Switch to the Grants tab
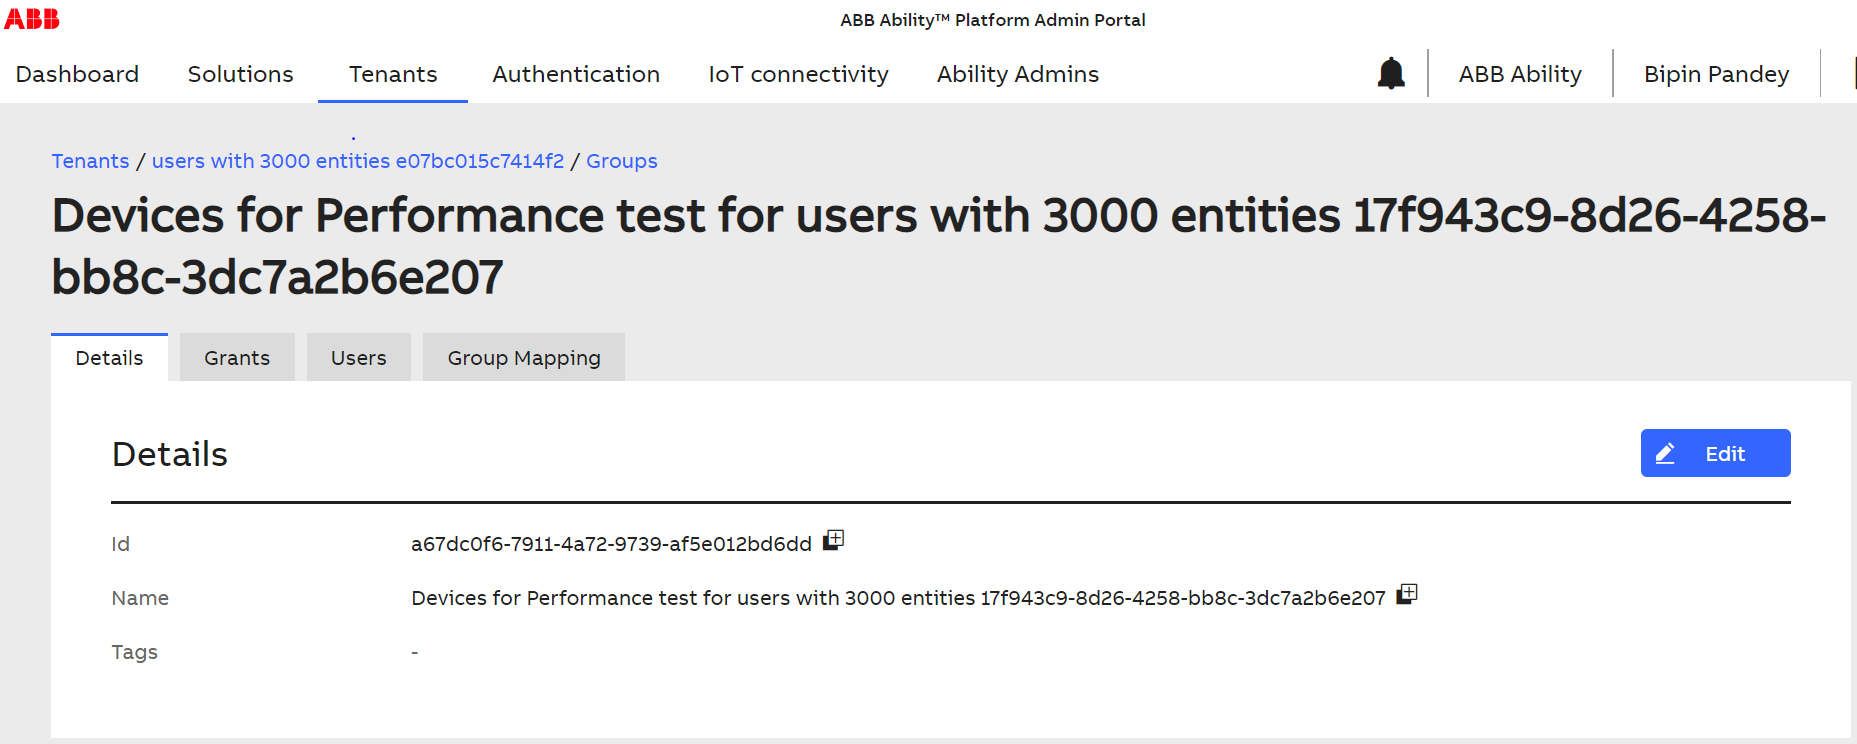 coord(237,357)
